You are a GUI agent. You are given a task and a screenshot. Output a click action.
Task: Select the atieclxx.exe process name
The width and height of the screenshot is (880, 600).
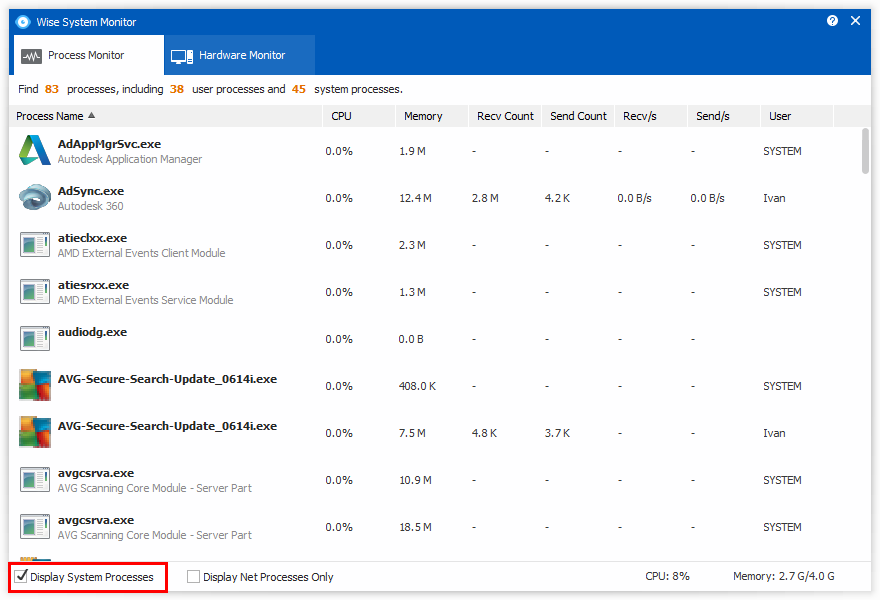pyautogui.click(x=93, y=239)
